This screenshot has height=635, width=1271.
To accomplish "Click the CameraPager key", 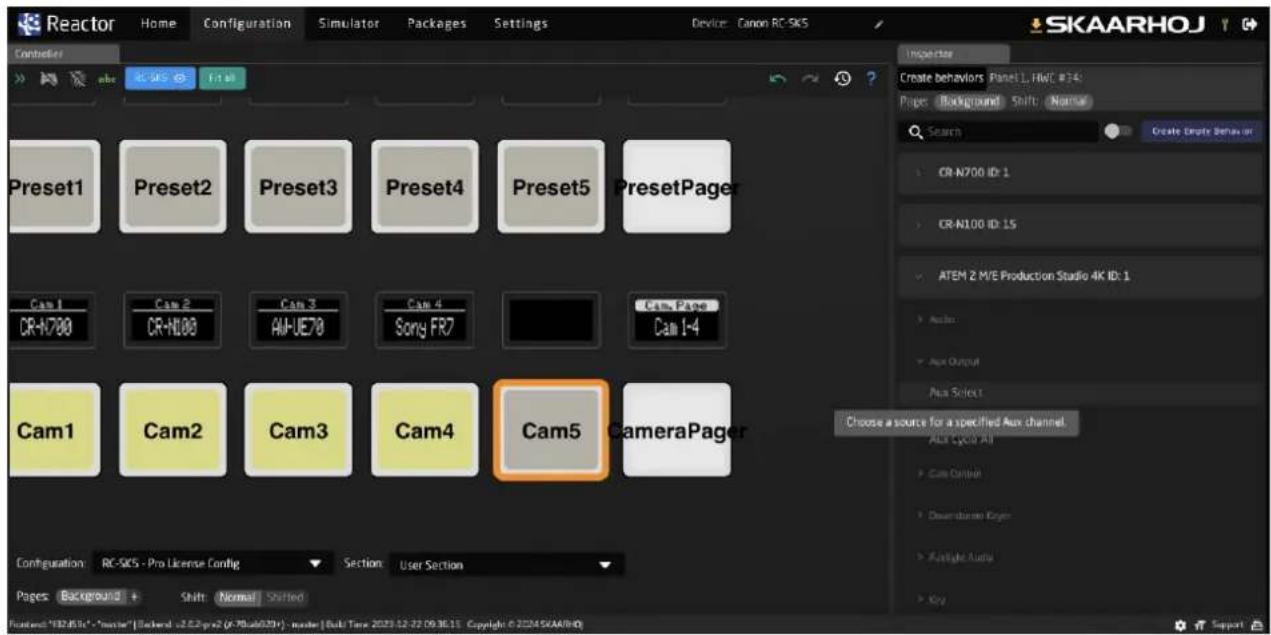I will (x=677, y=430).
